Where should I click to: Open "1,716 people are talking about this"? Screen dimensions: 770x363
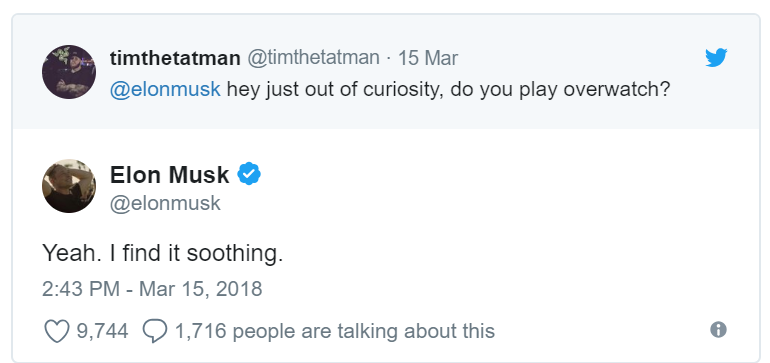(x=334, y=331)
